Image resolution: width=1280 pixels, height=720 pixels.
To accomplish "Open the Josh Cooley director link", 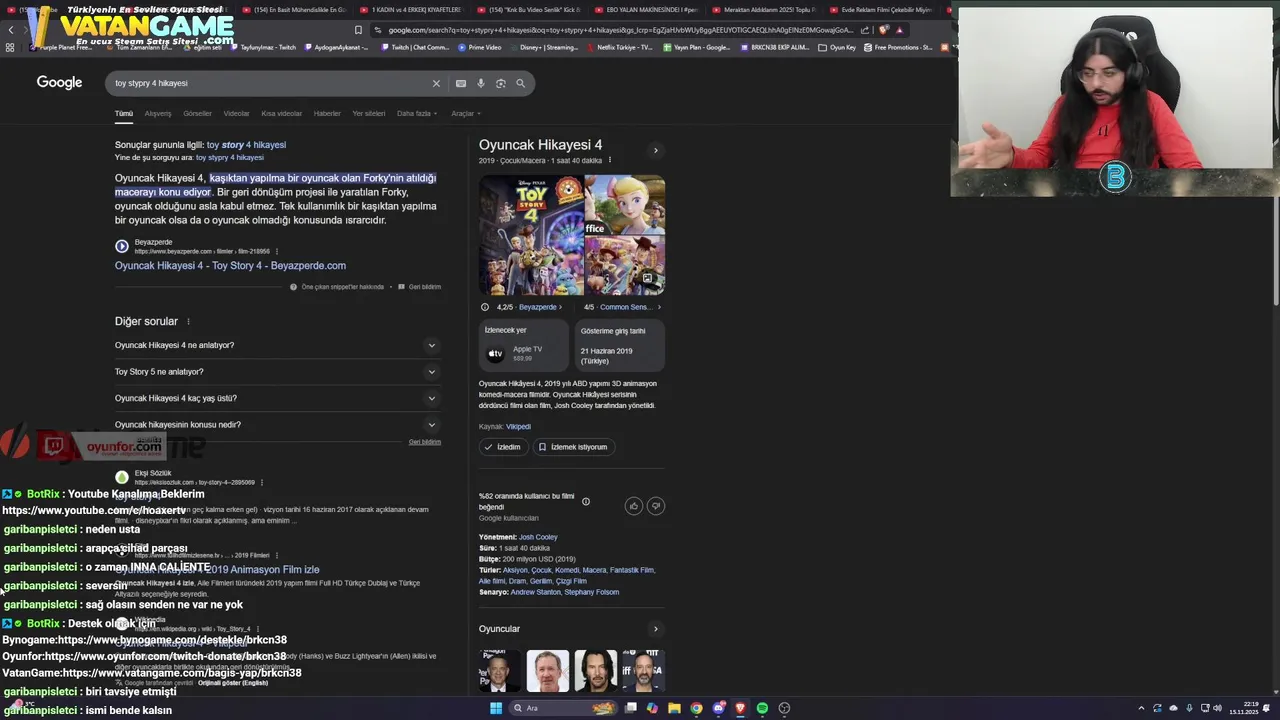I will [538, 537].
